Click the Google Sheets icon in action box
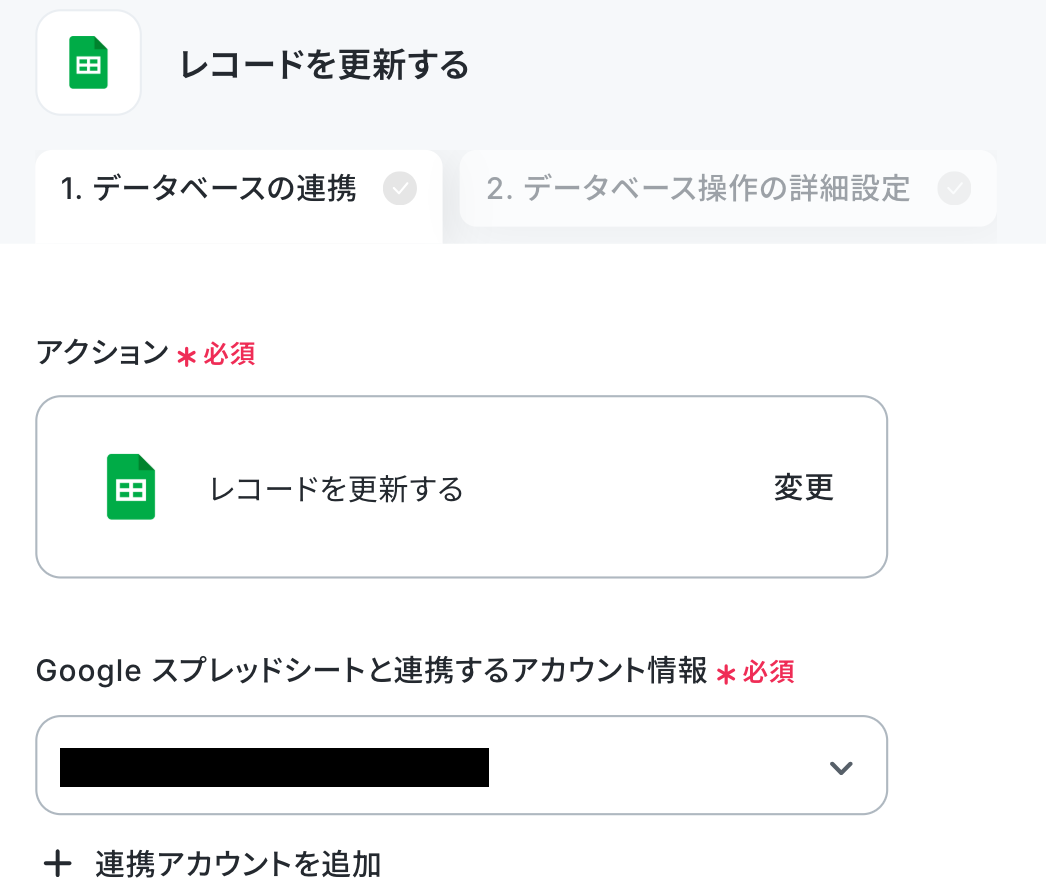 pyautogui.click(x=131, y=486)
